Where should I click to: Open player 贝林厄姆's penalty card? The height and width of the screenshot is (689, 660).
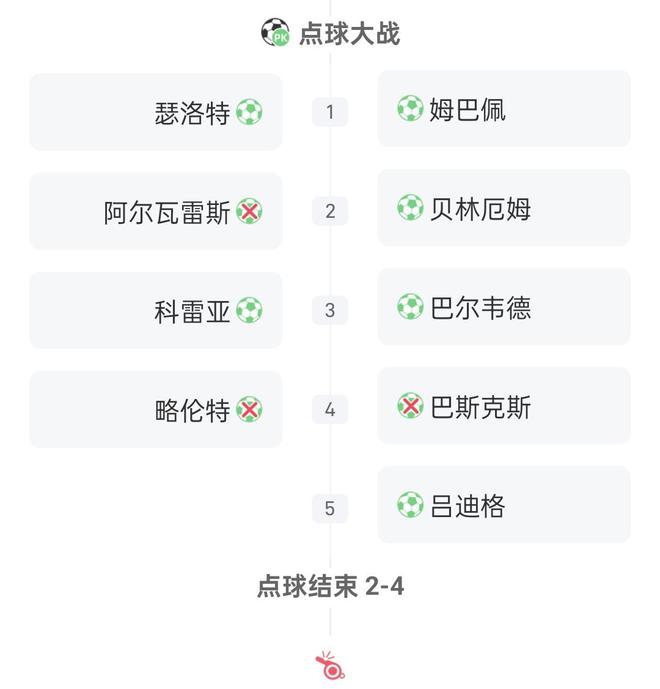click(504, 208)
